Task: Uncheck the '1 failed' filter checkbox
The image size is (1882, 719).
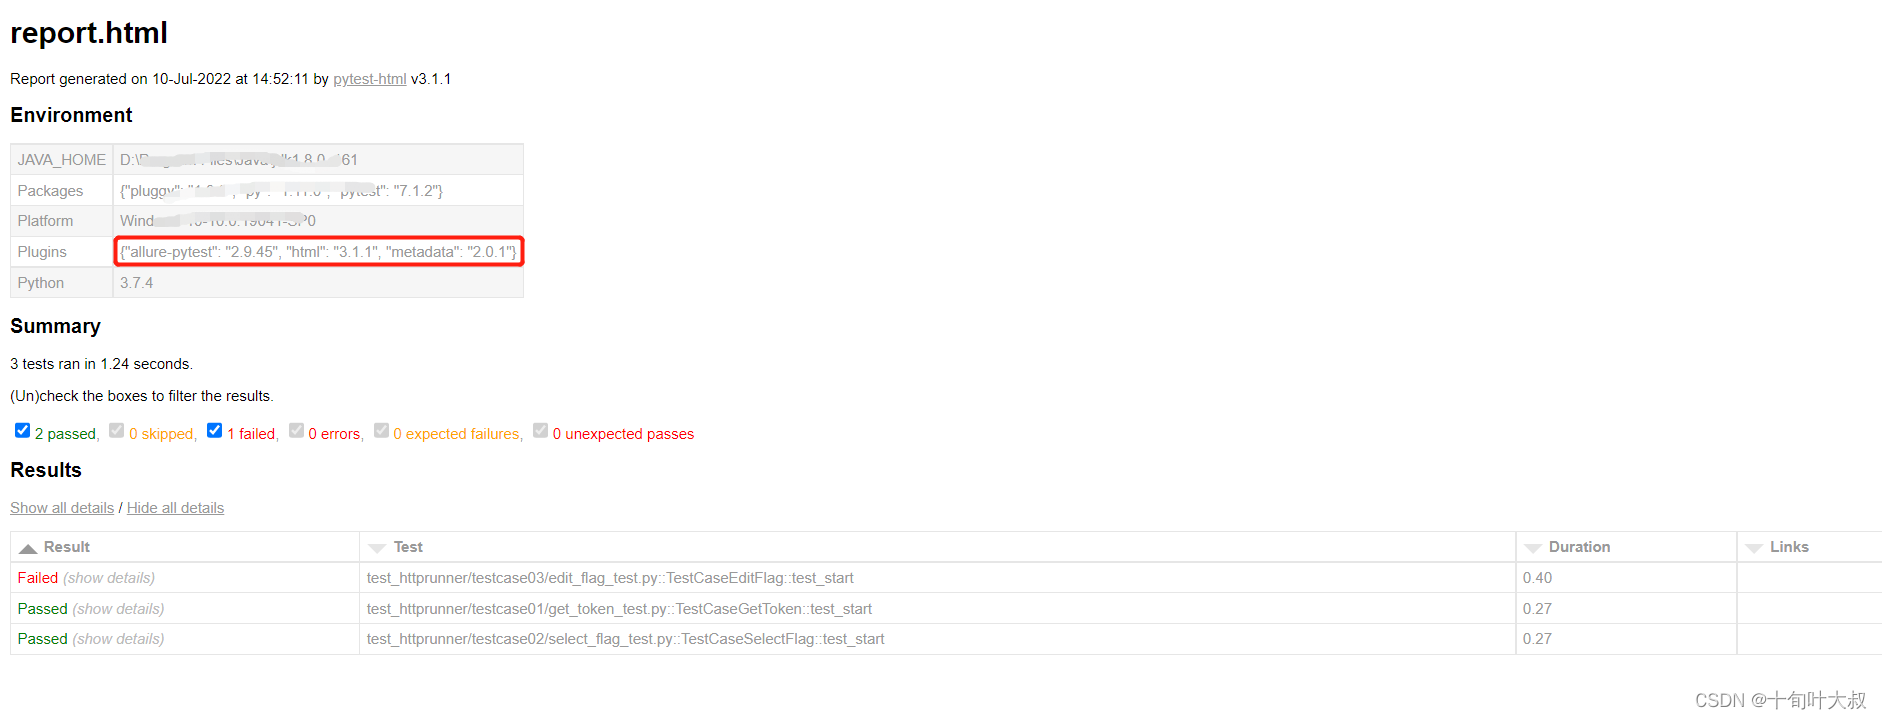Action: 214,431
